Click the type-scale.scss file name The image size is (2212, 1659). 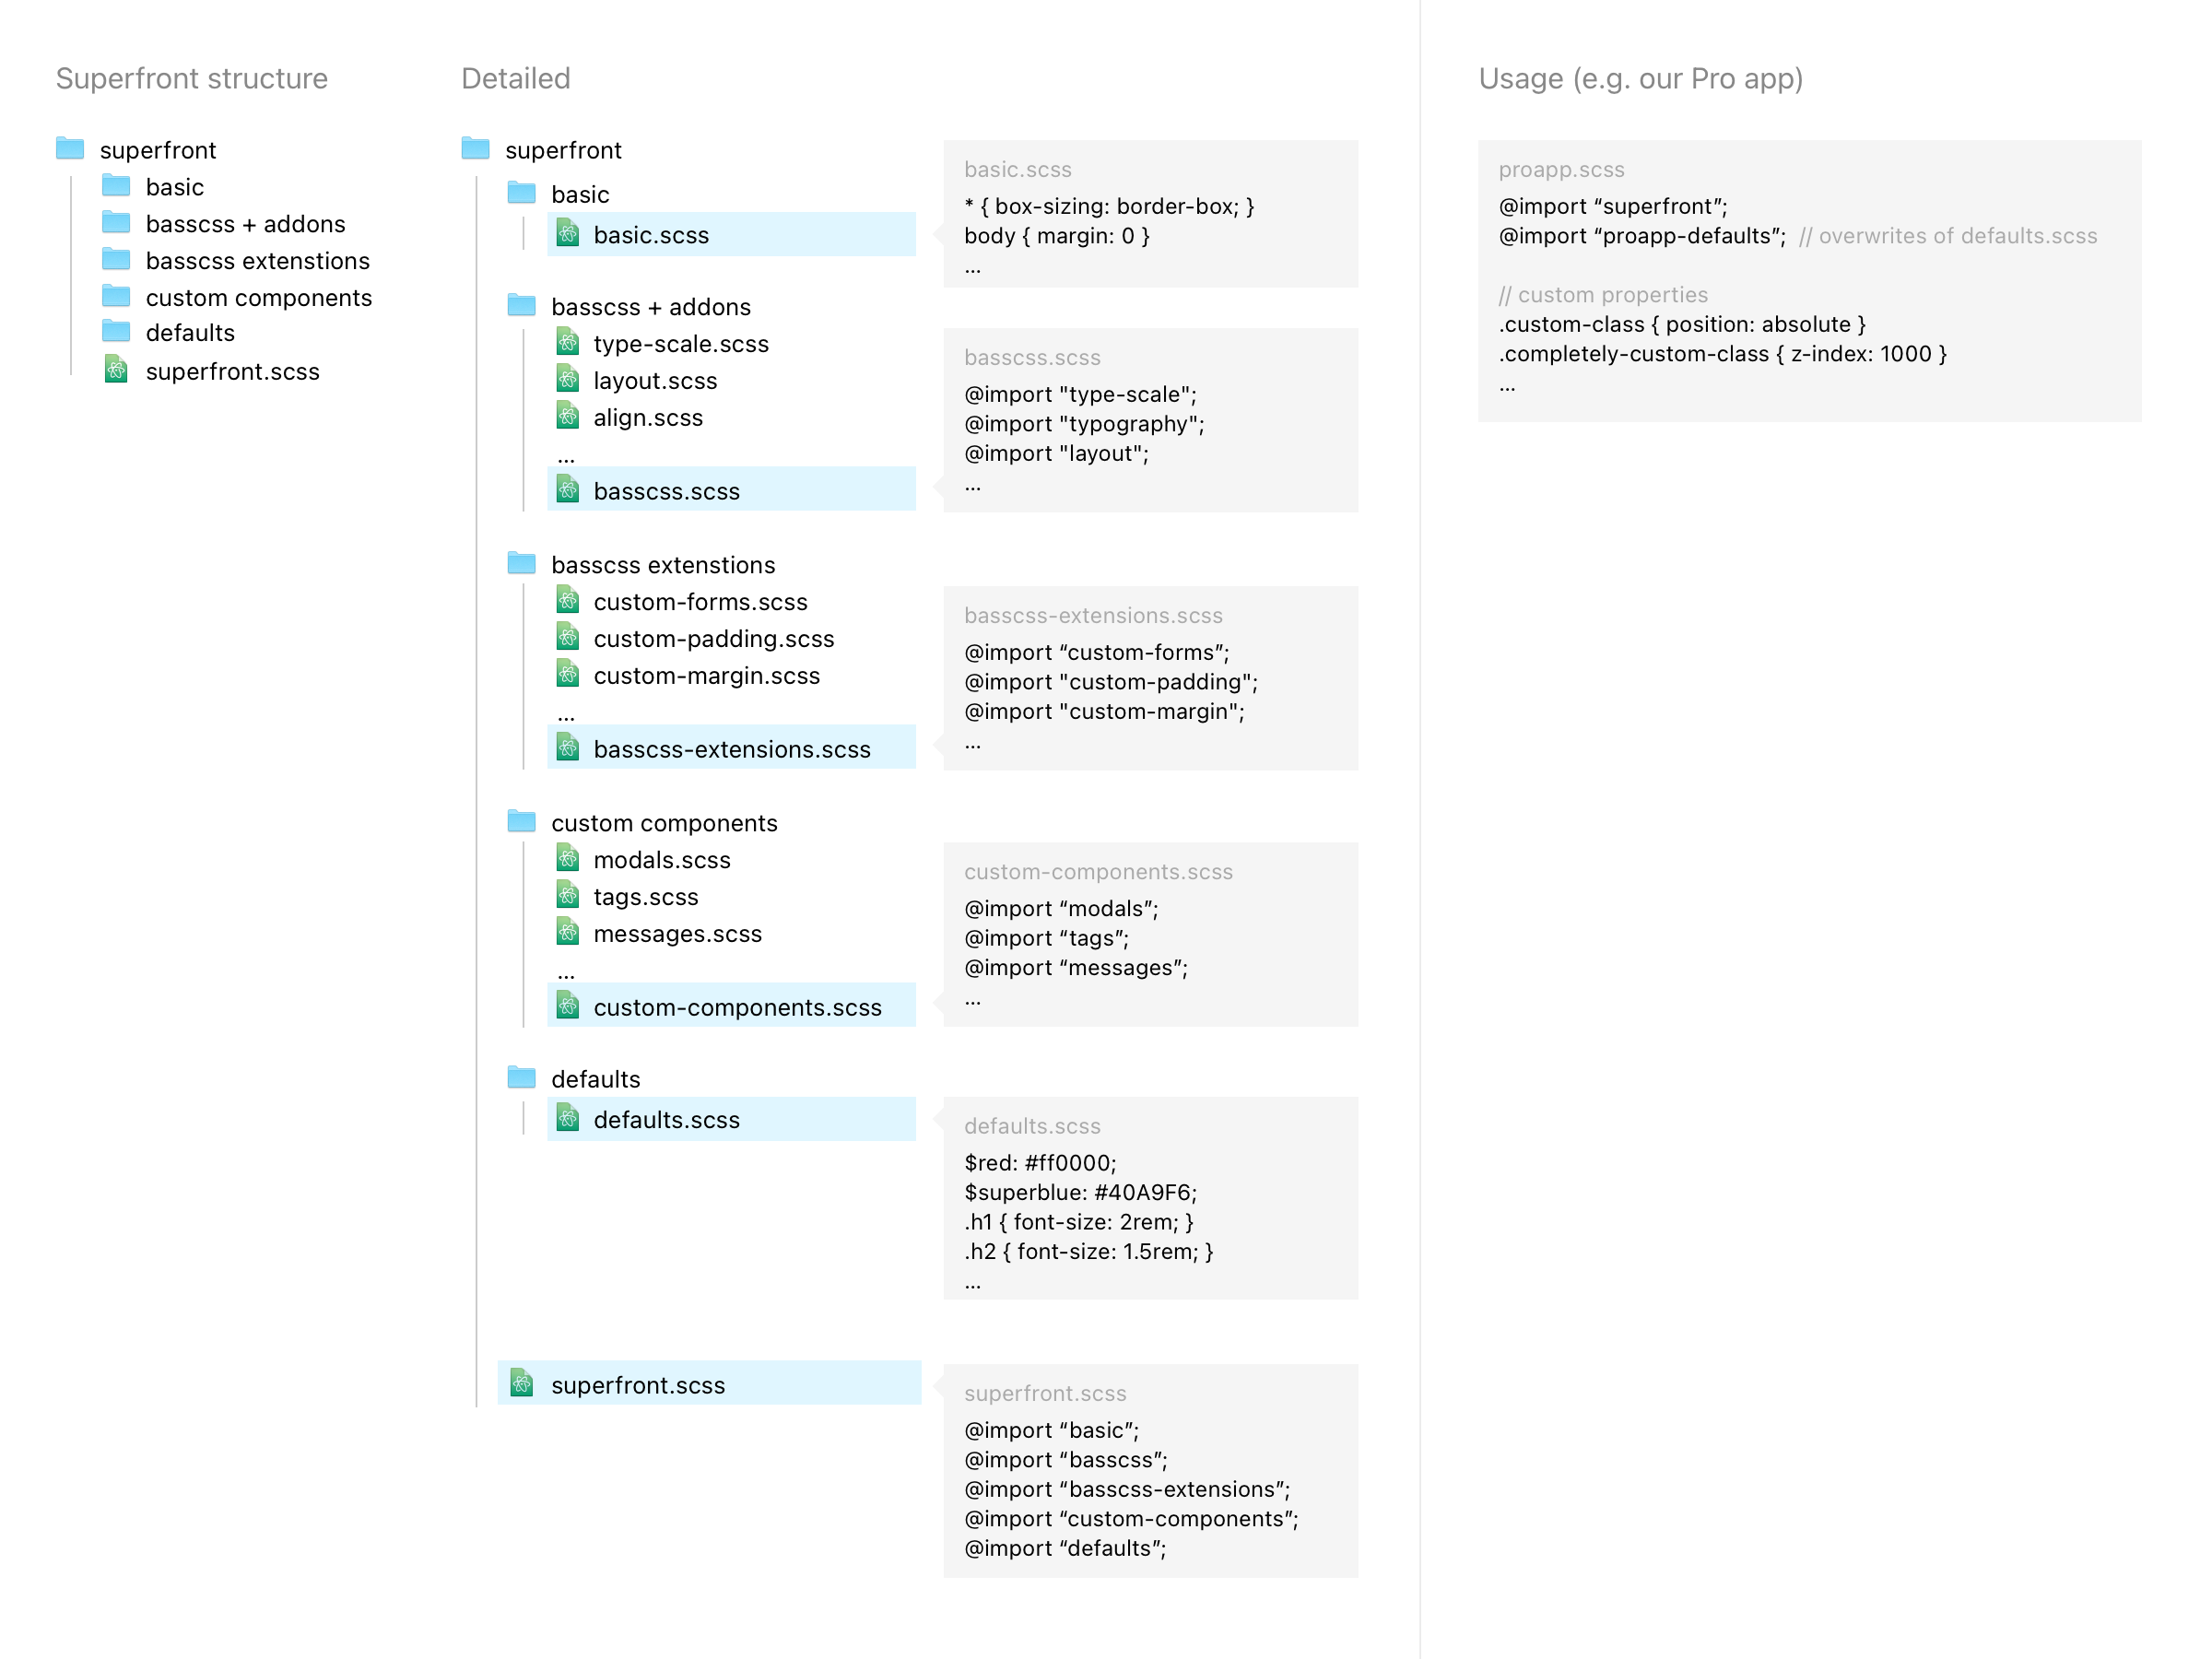pos(681,344)
